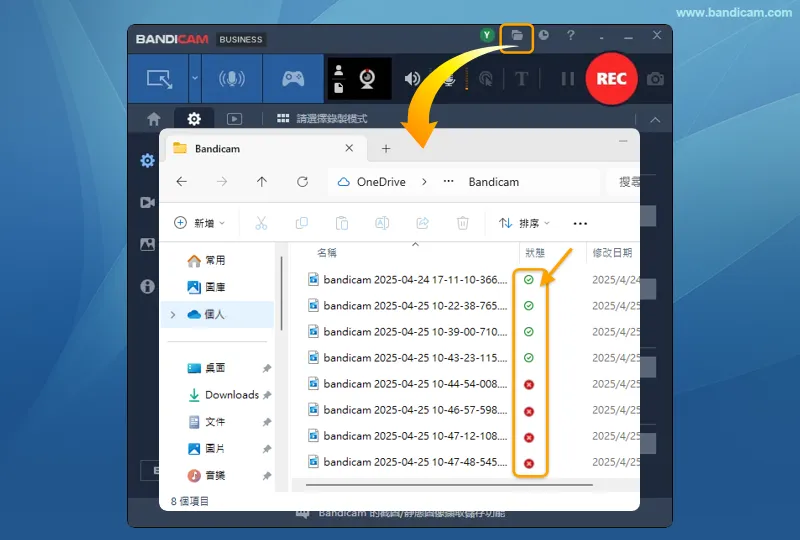Collapse Bandicam panel with up chevron
Screen dimensions: 800x540
click(655, 120)
